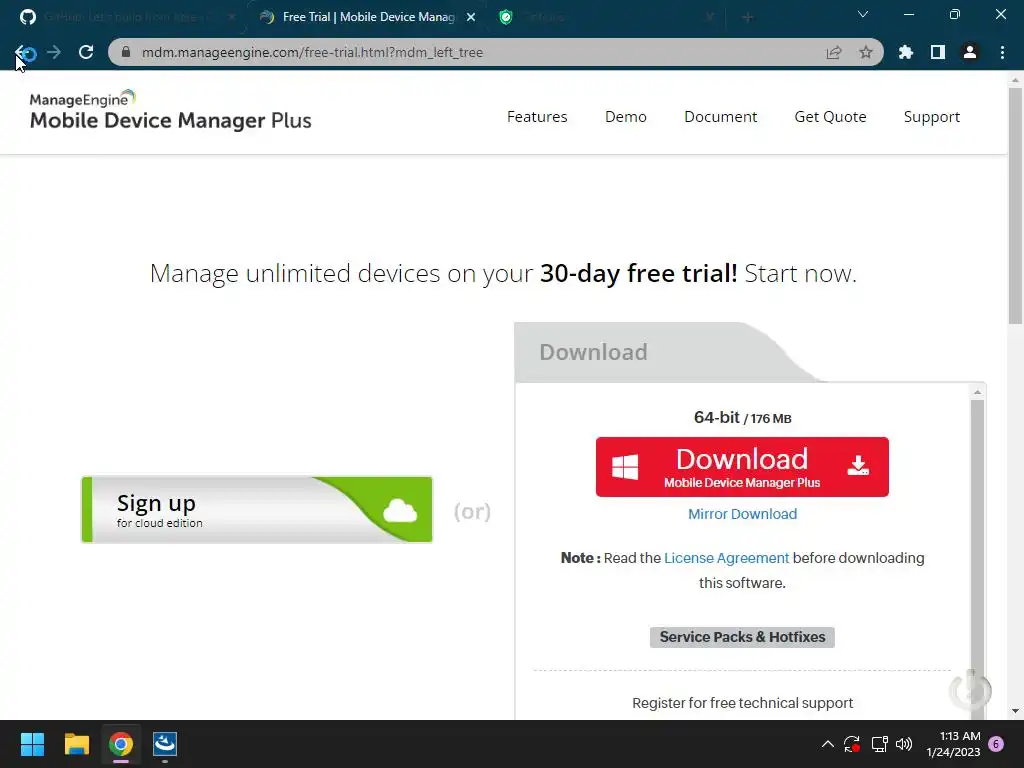Open the Document menu item
This screenshot has height=768, width=1024.
pos(720,117)
